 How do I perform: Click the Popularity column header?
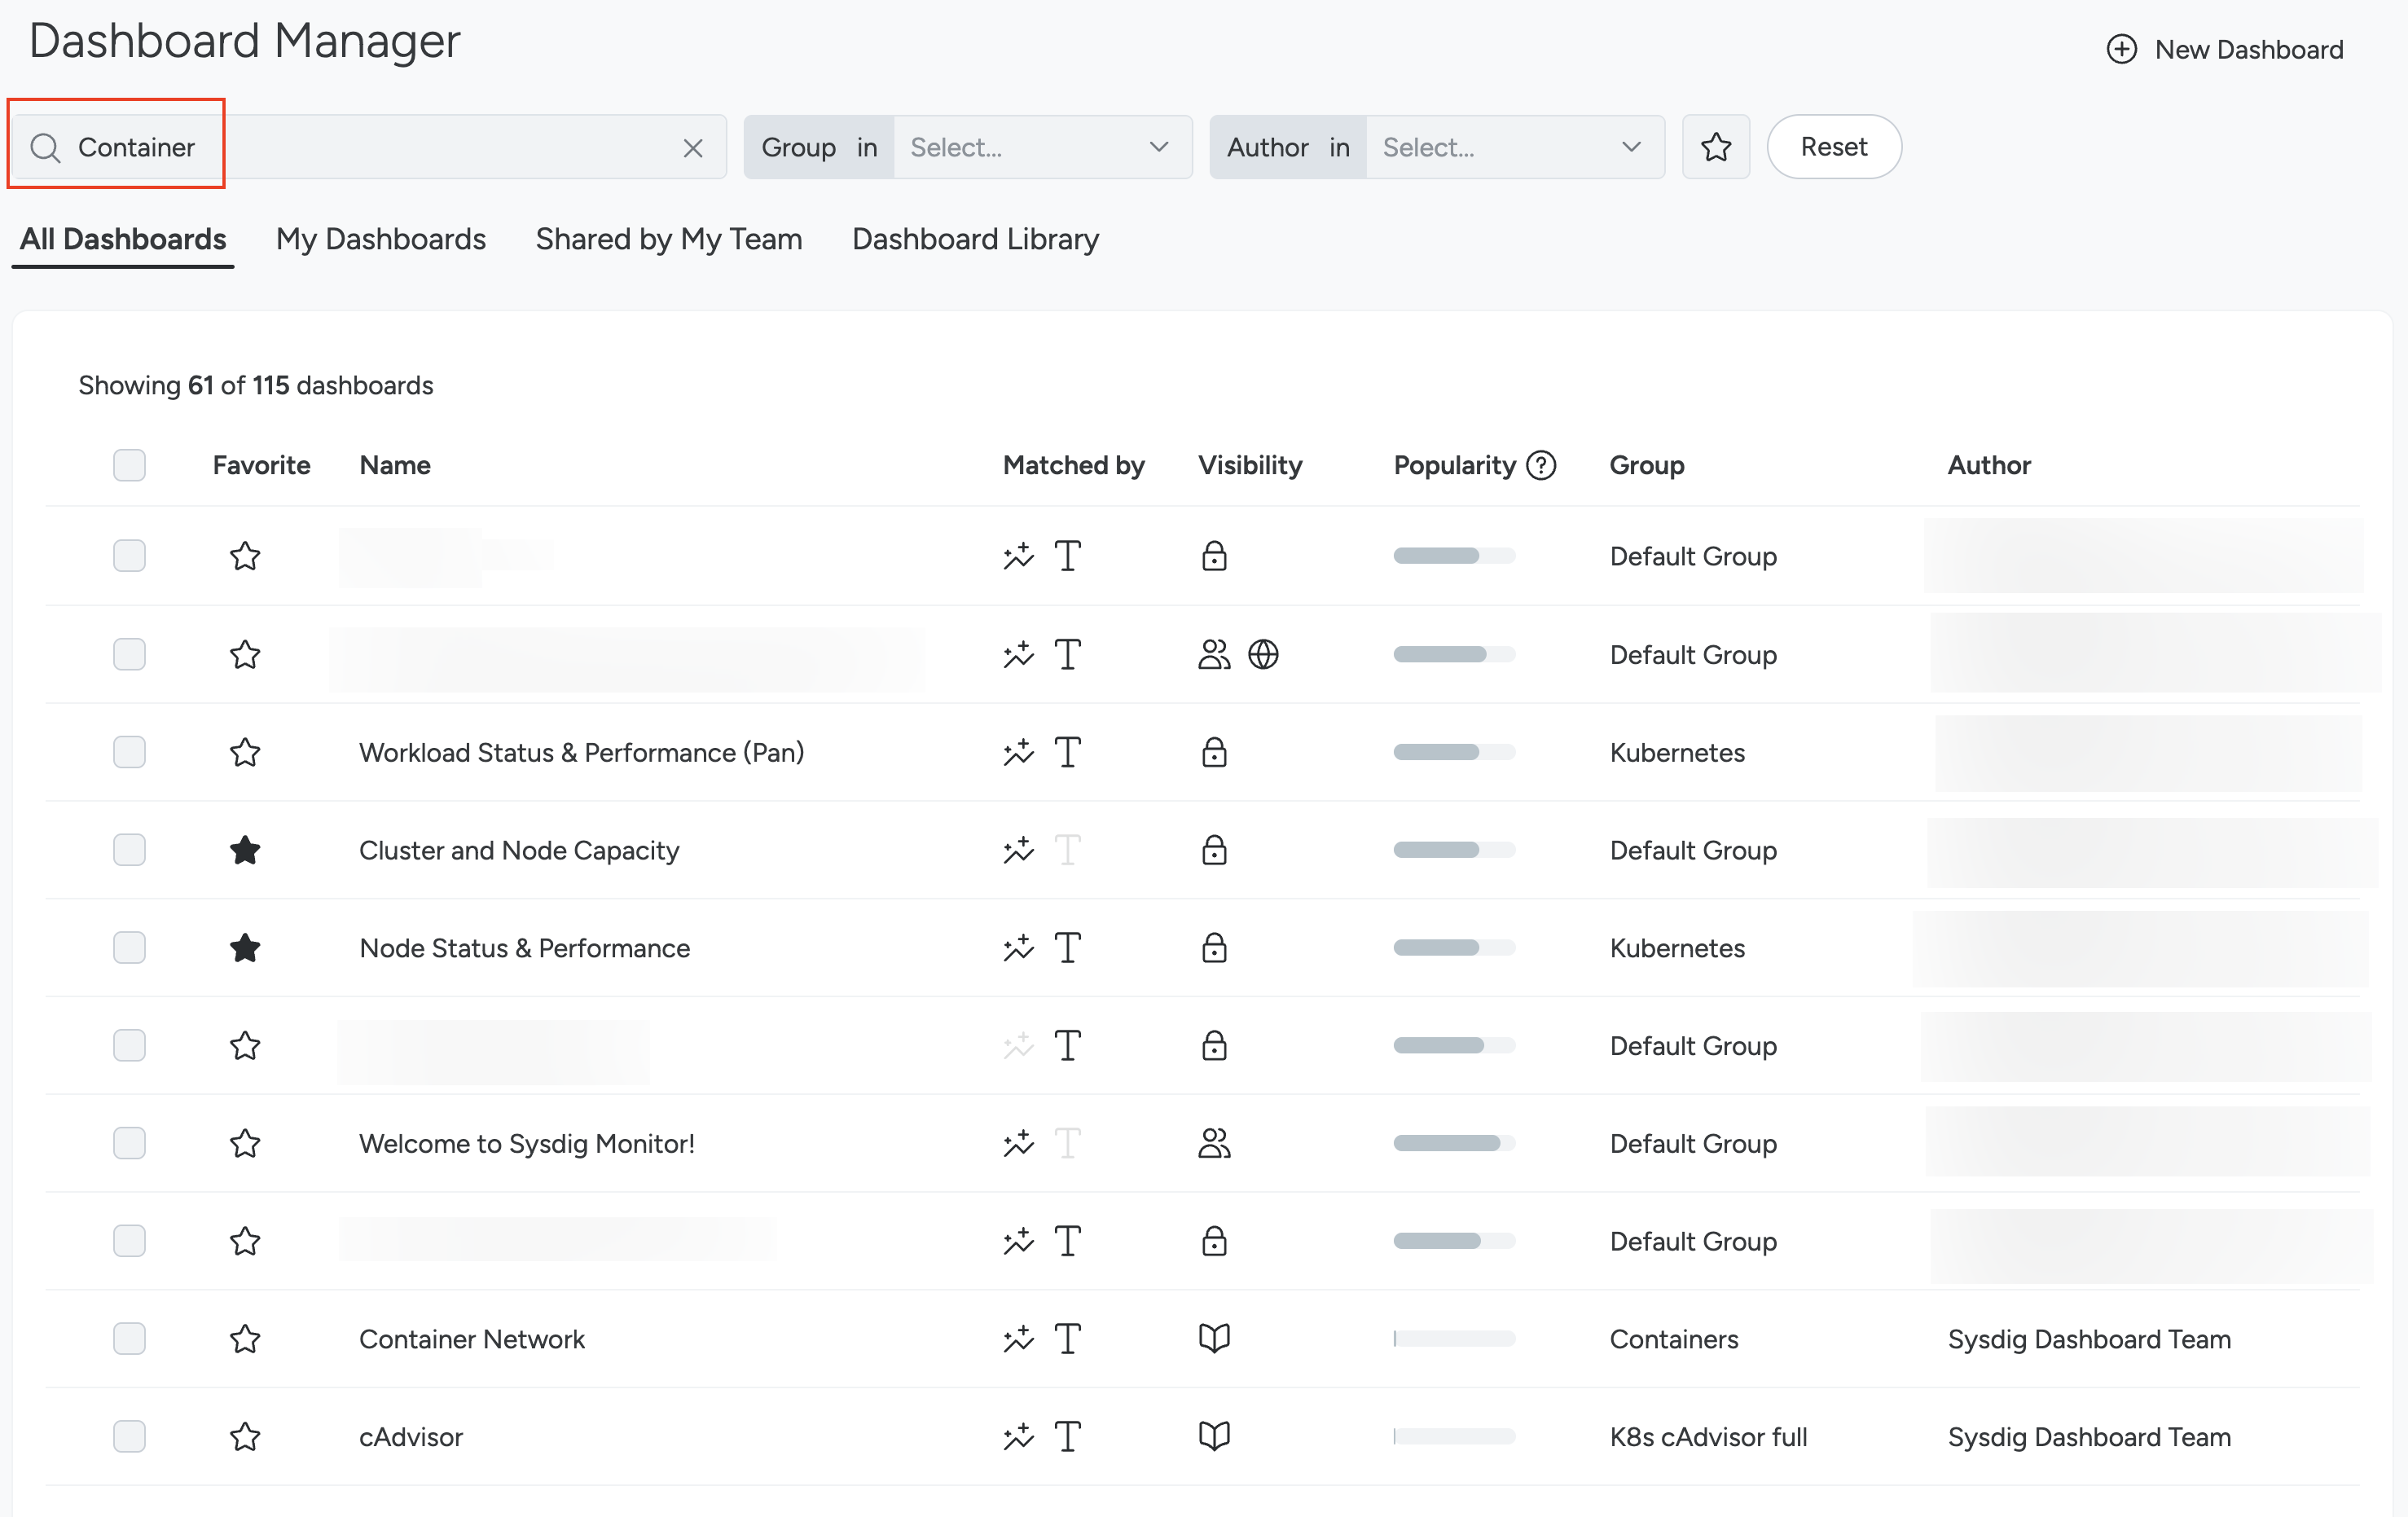[1455, 465]
